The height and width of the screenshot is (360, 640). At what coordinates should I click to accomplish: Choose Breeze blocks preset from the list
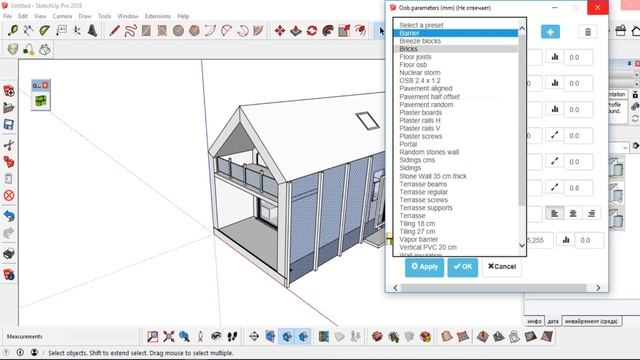click(456, 41)
